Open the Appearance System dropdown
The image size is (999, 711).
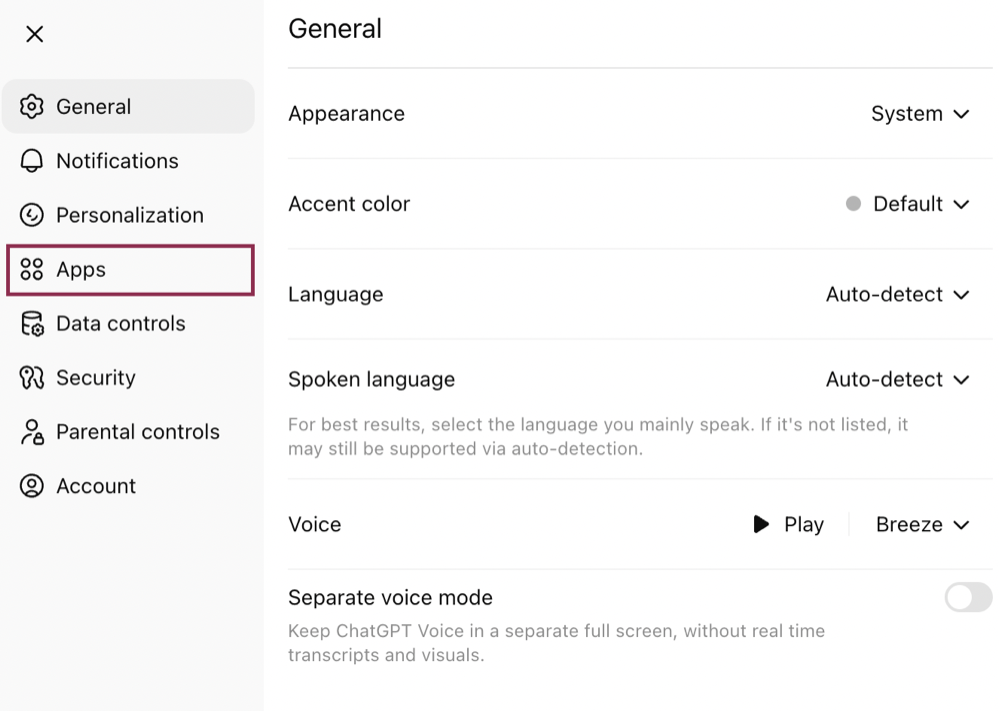pos(920,114)
